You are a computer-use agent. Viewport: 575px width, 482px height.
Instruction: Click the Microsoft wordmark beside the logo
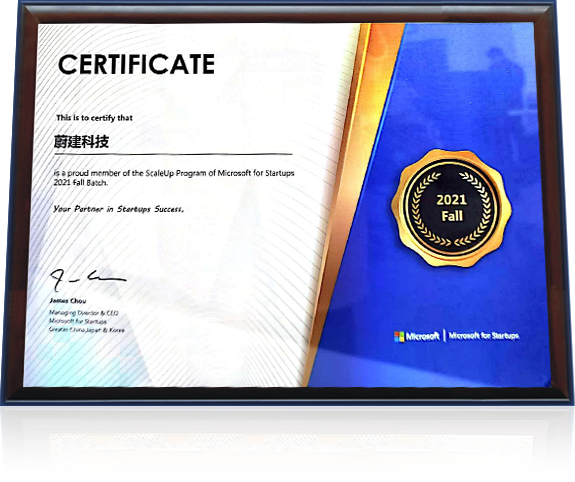tap(422, 336)
